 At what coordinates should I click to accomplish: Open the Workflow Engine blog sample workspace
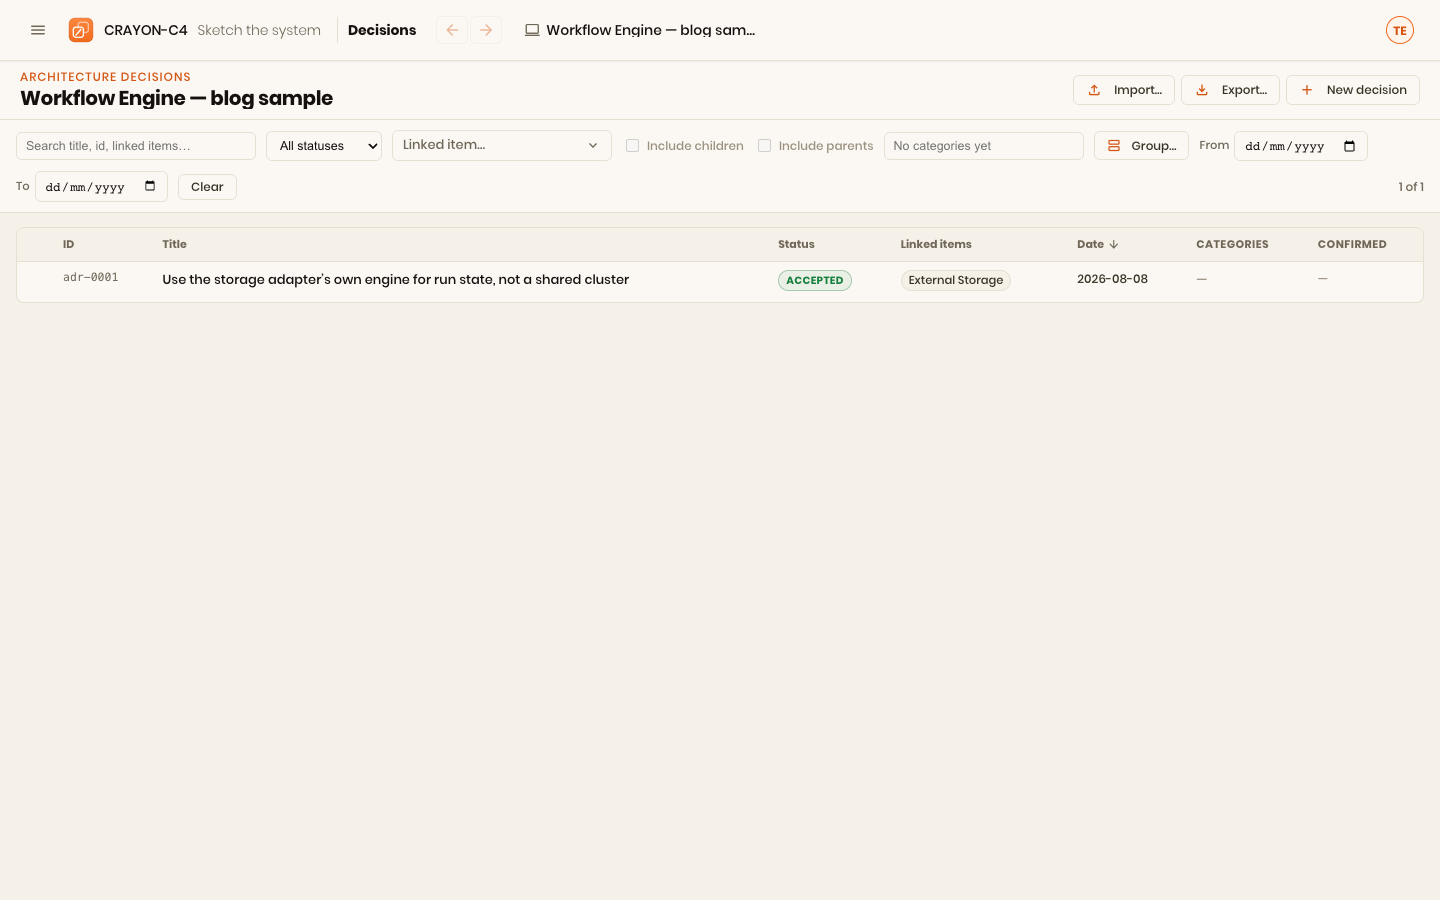point(640,30)
